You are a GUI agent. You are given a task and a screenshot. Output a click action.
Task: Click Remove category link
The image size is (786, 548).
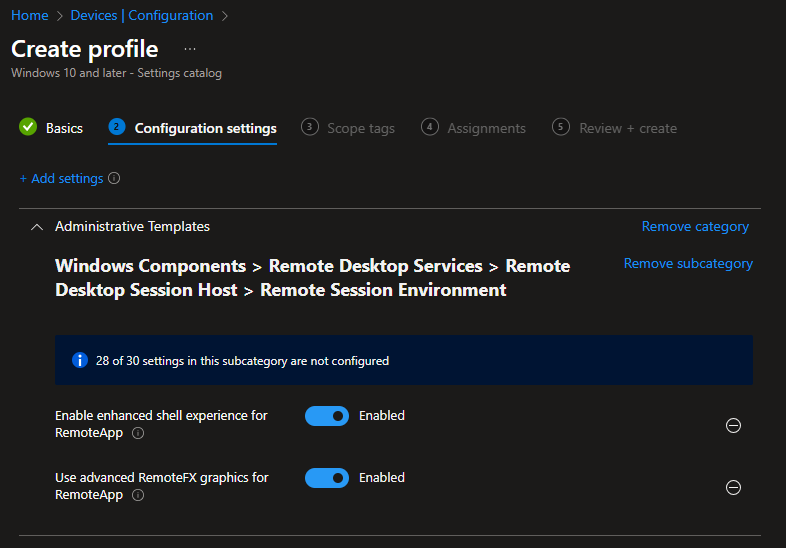(x=695, y=227)
